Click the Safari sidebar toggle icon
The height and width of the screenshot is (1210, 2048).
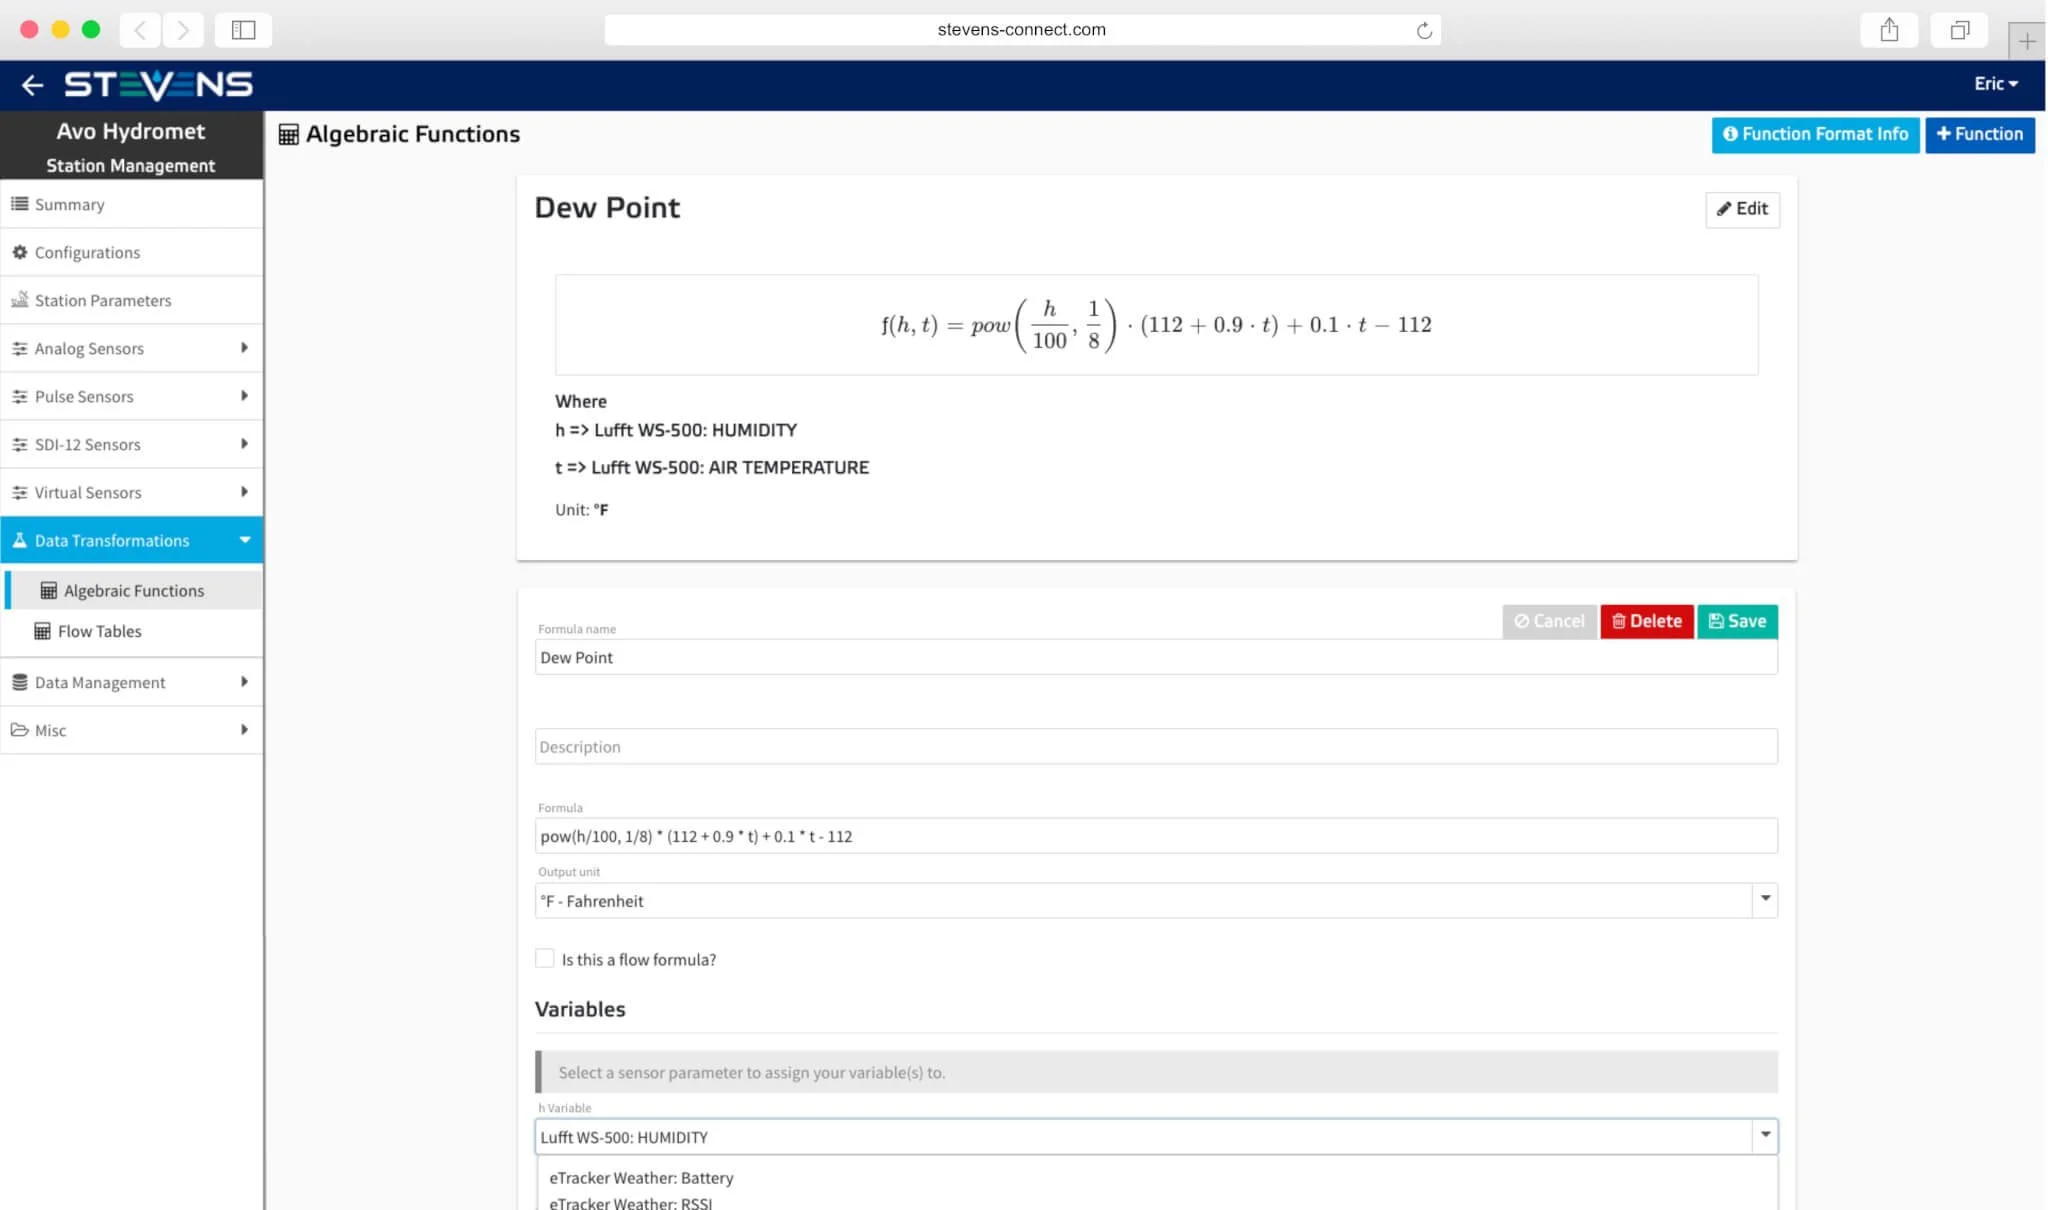click(x=243, y=30)
